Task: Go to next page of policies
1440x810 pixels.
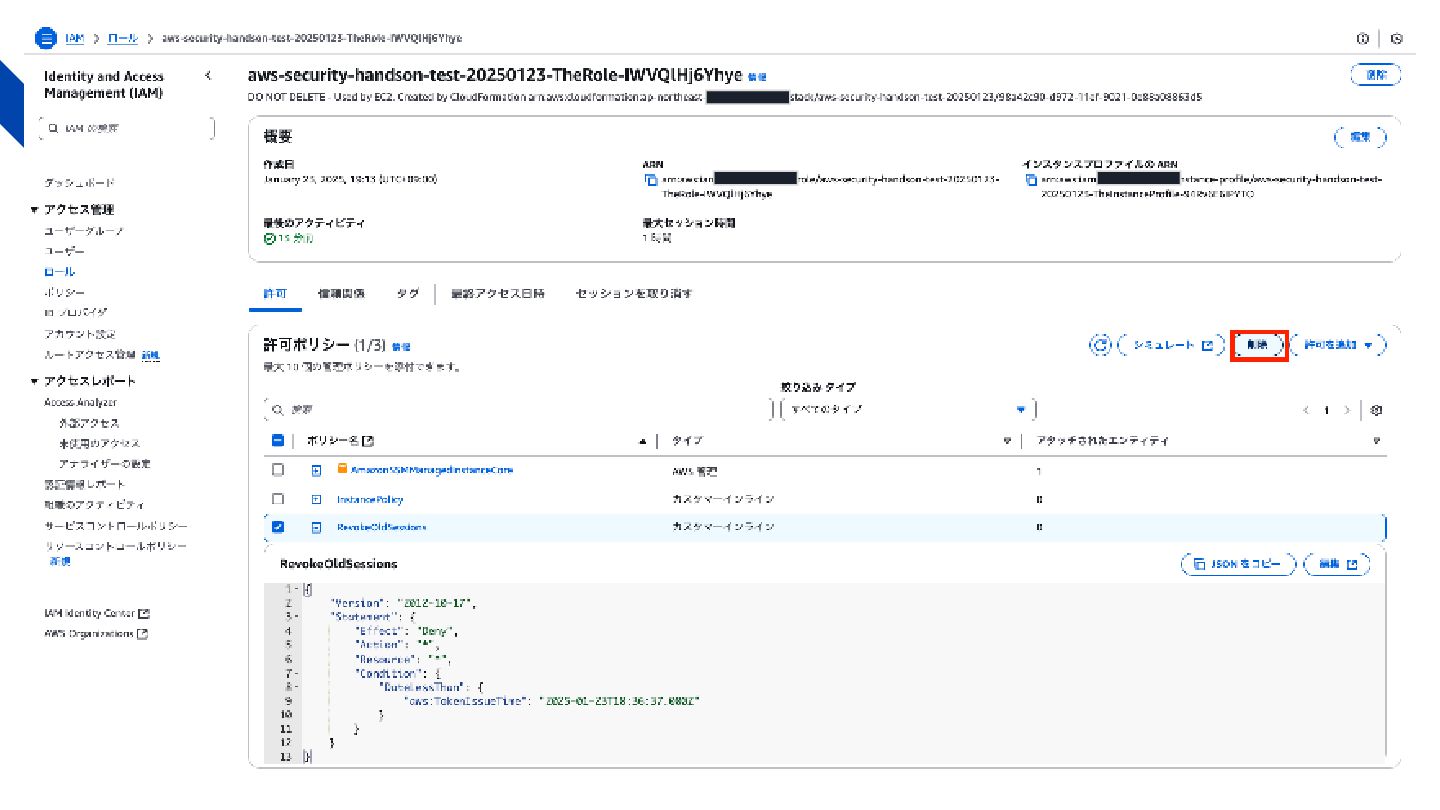Action: pyautogui.click(x=1347, y=410)
